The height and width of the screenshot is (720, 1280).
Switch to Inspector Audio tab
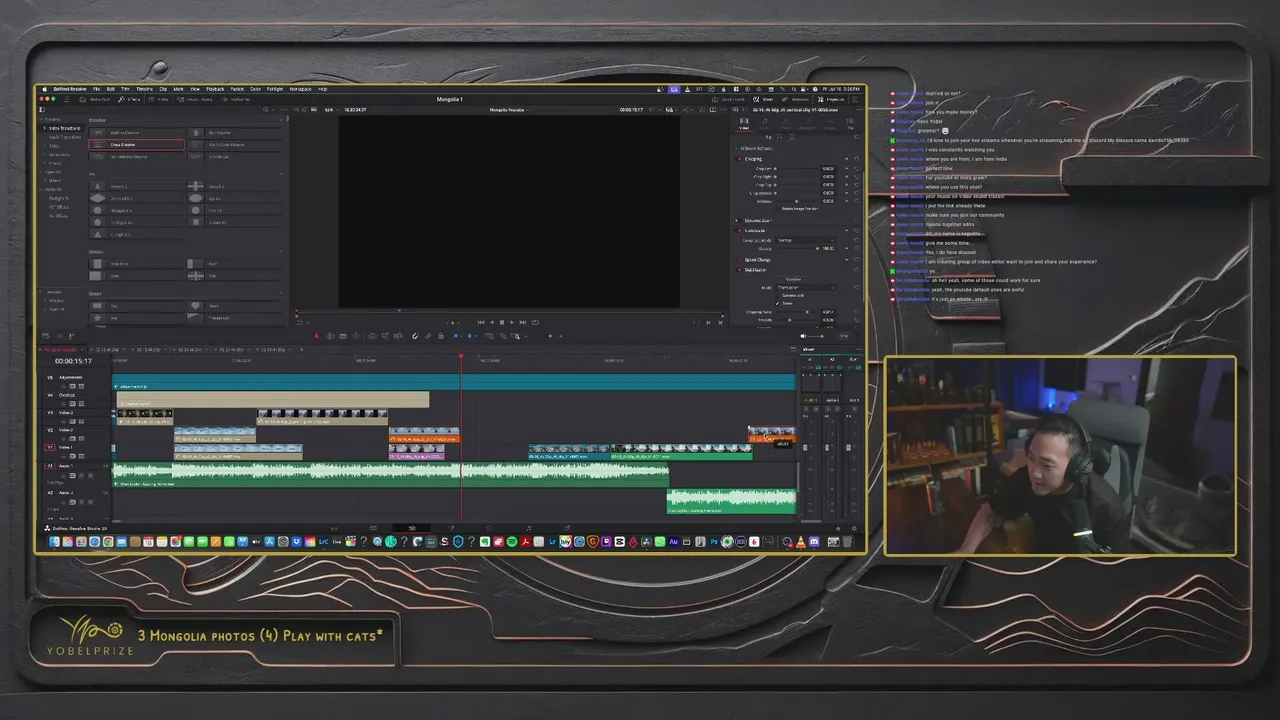[x=765, y=123]
